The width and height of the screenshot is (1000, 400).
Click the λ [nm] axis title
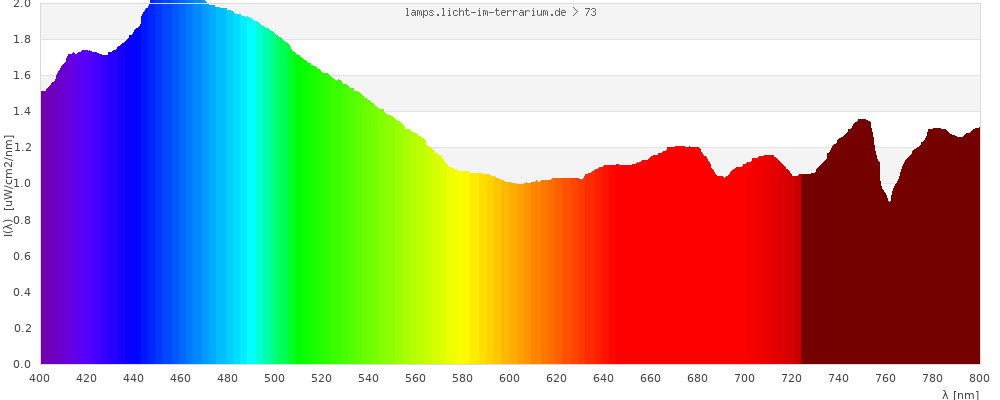pos(960,394)
